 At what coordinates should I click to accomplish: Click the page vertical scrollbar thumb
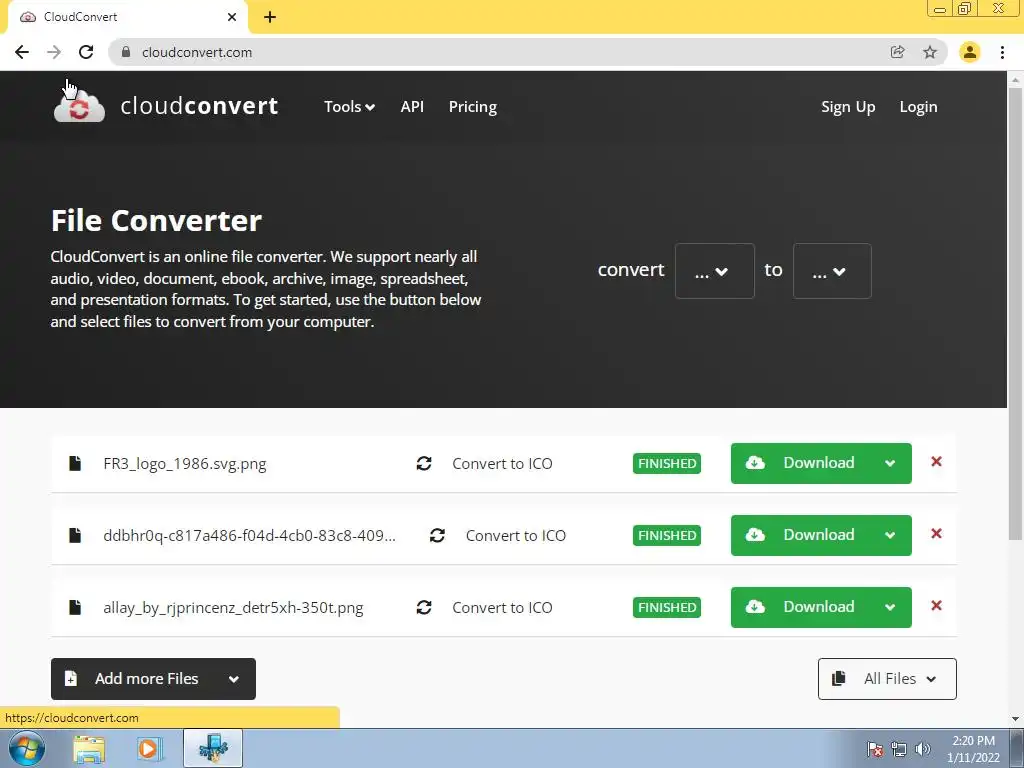coord(1015,313)
